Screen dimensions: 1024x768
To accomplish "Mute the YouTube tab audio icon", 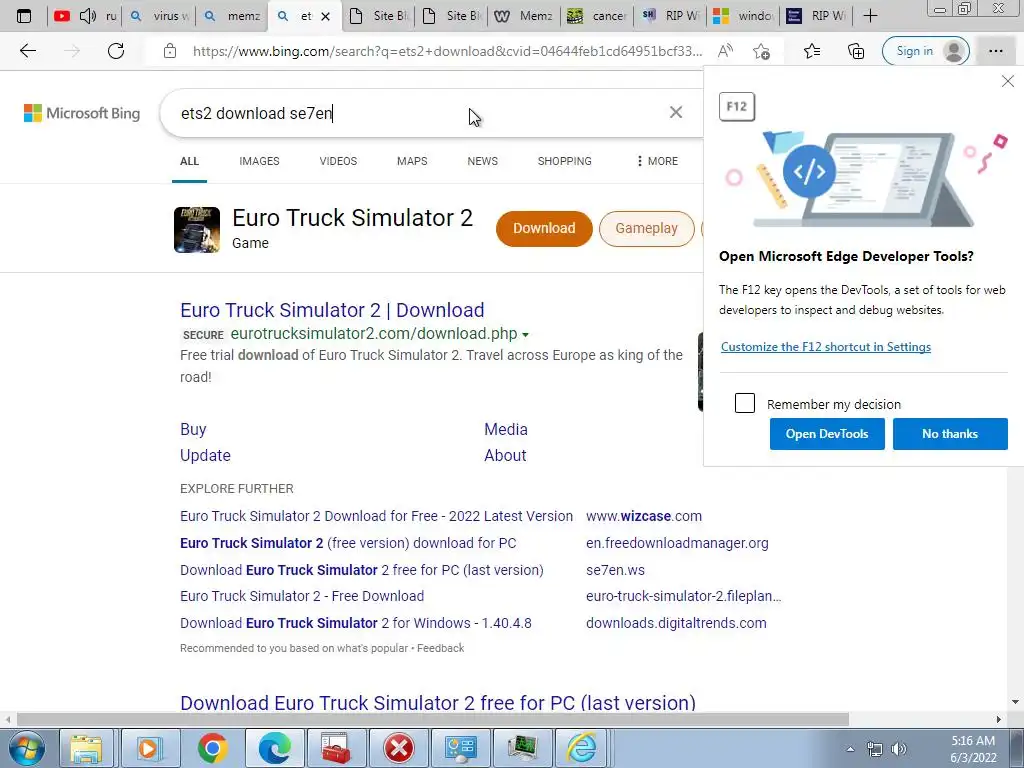I will tap(88, 16).
